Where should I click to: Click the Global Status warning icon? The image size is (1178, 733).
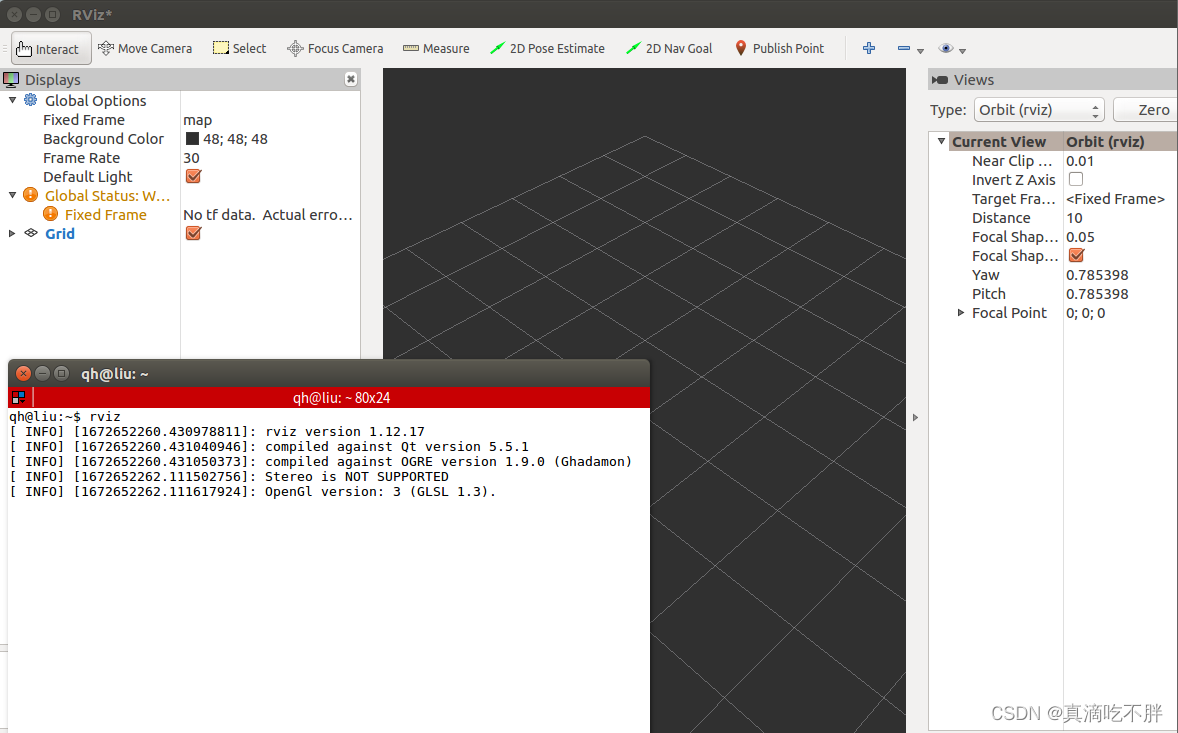tap(30, 195)
